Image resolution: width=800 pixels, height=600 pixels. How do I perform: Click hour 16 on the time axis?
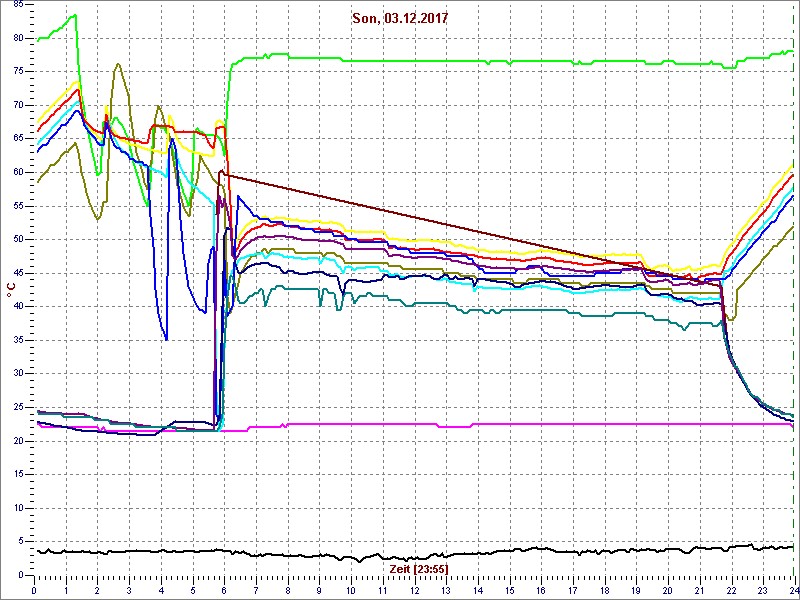pos(541,590)
